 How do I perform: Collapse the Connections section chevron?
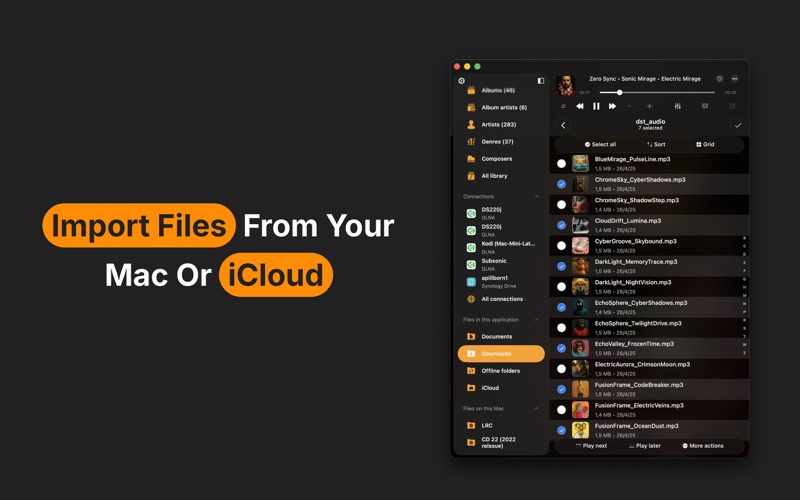(x=537, y=196)
